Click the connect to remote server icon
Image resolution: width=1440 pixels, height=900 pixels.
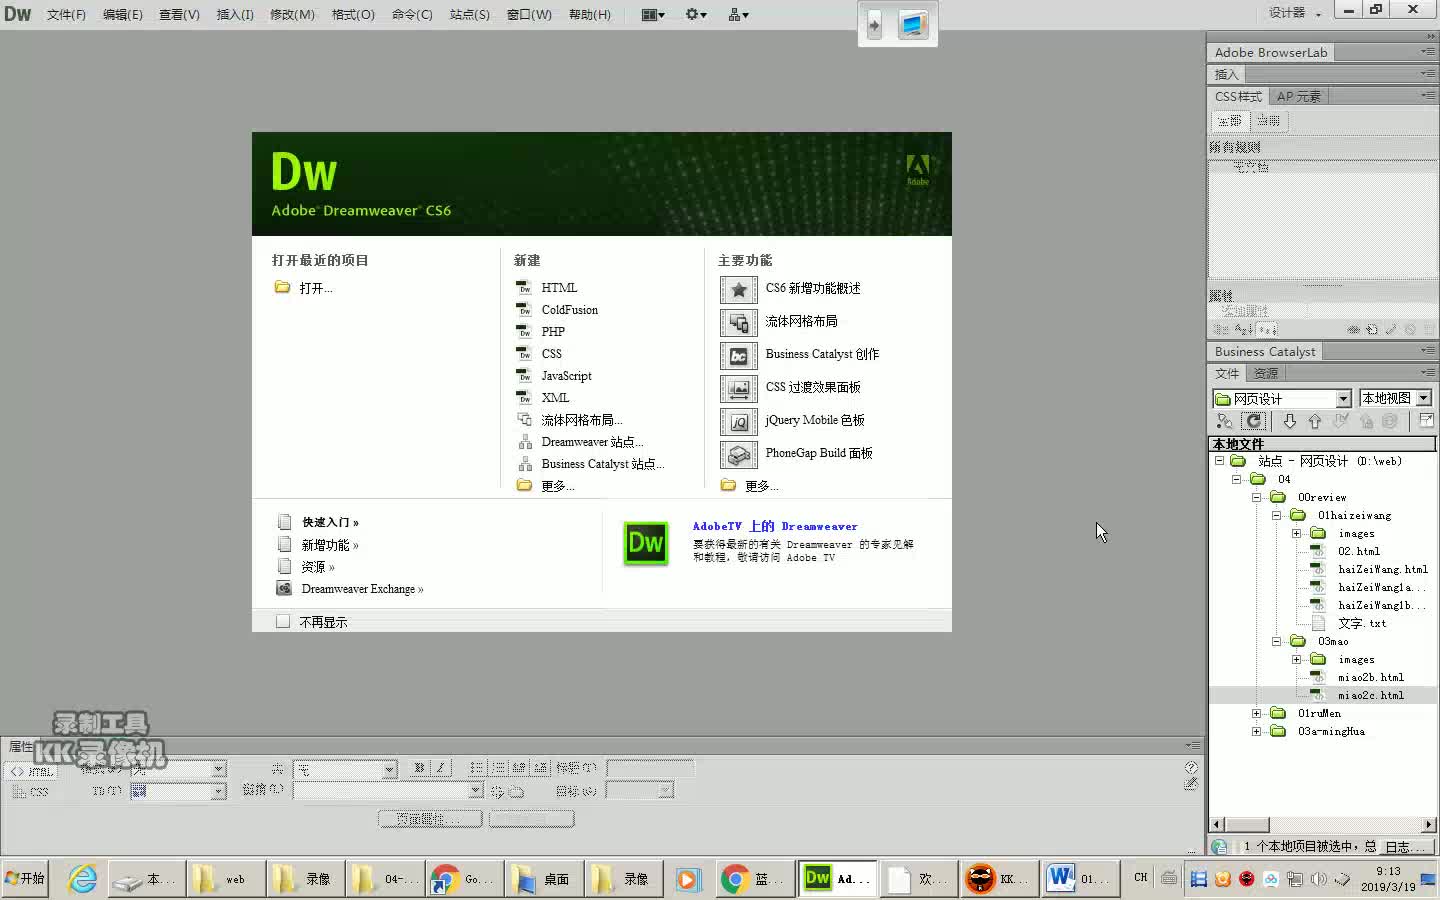pyautogui.click(x=1225, y=421)
